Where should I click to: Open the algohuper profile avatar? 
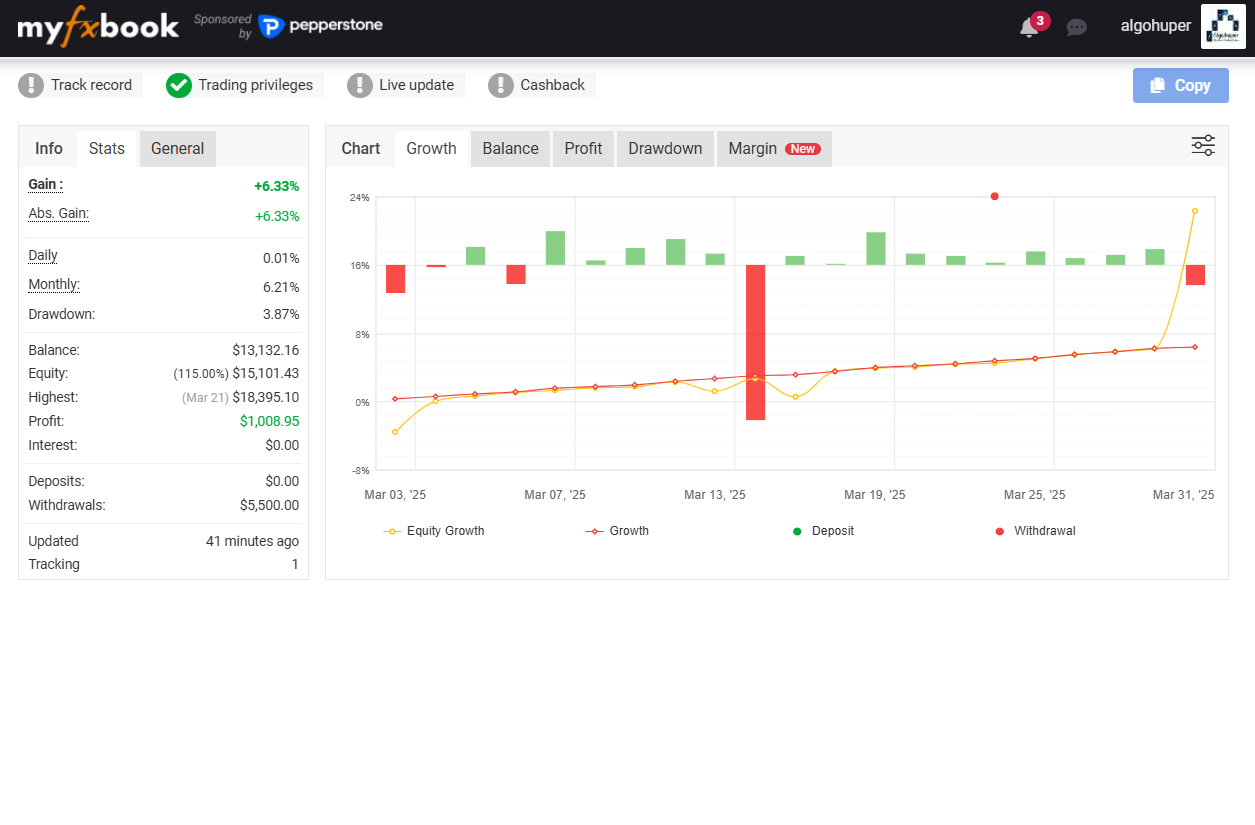(x=1223, y=27)
